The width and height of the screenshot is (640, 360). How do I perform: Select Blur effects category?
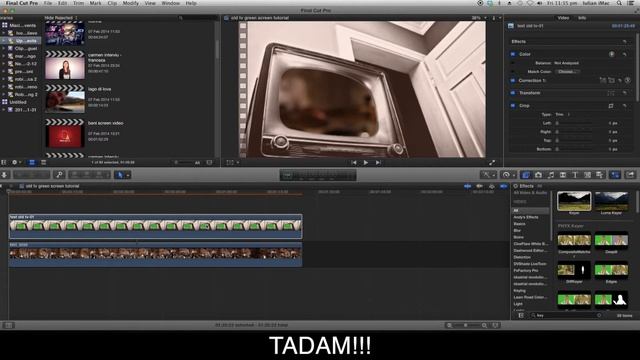[517, 231]
